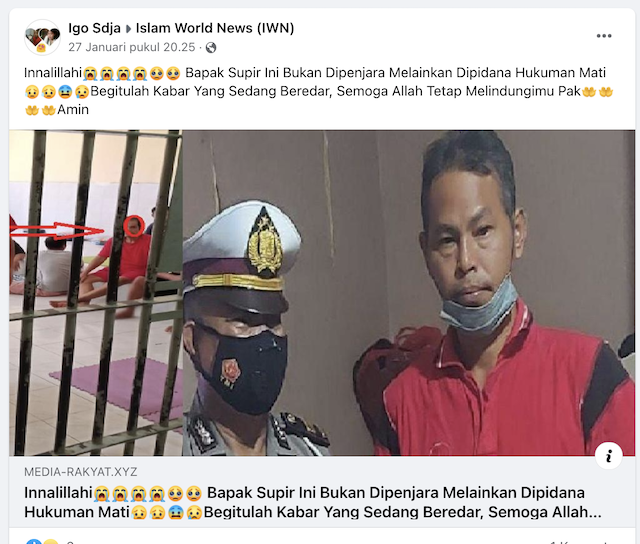640x544 pixels.
Task: Click the reactions count beside the emoji icons
Action: pyautogui.click(x=70, y=542)
